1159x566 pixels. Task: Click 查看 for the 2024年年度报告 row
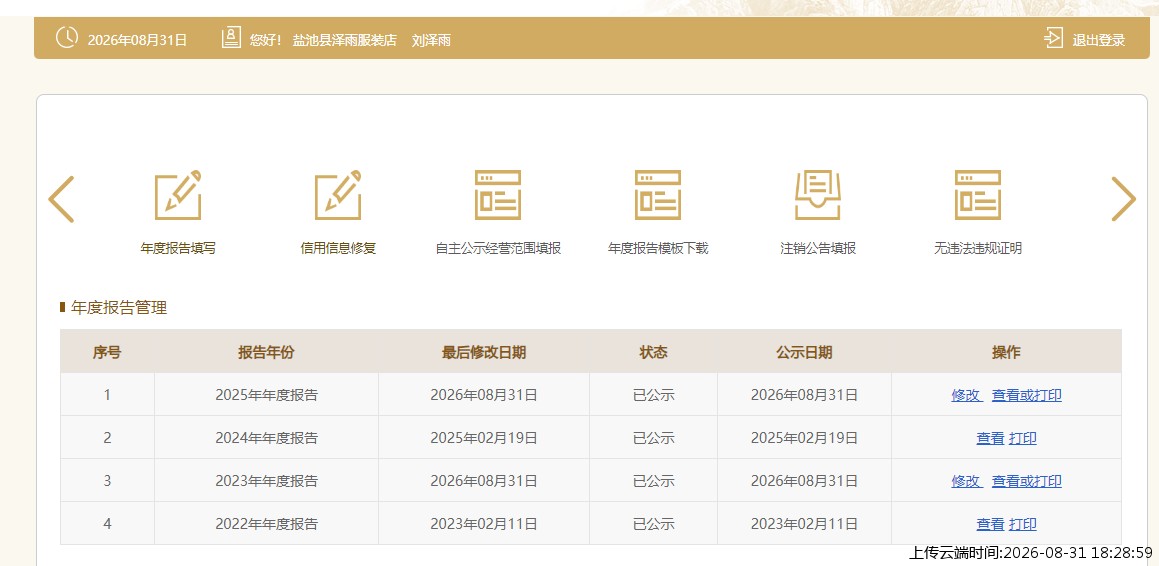tap(990, 438)
